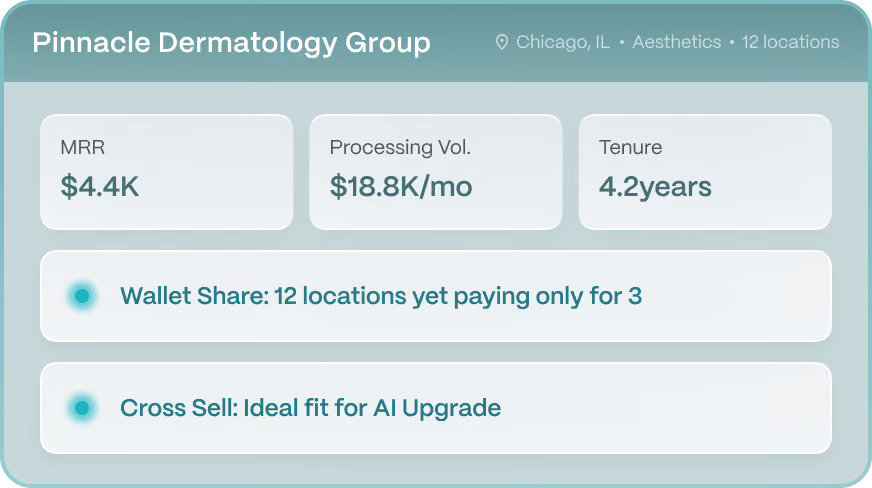Click the 4.2years tenure value
Viewport: 872px width, 488px height.
pyautogui.click(x=655, y=187)
